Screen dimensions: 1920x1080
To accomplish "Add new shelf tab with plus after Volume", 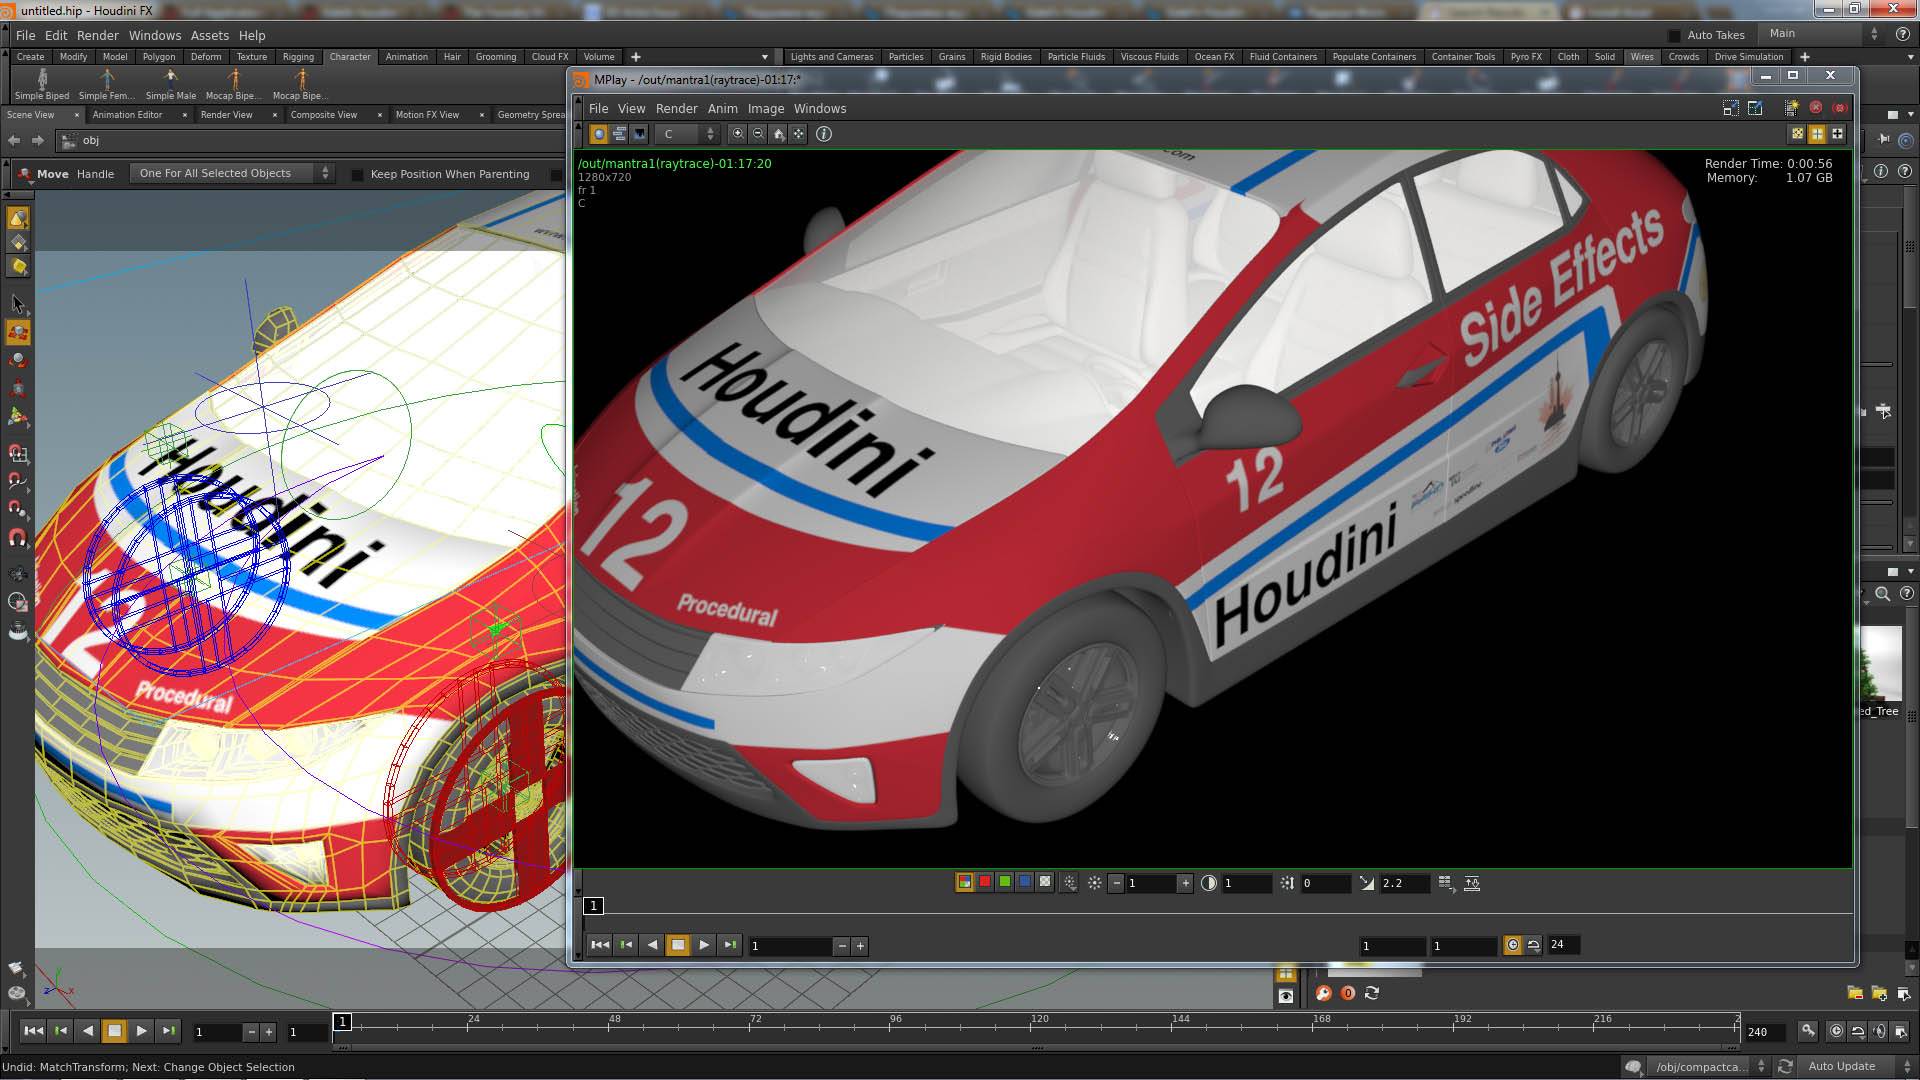I will point(635,57).
